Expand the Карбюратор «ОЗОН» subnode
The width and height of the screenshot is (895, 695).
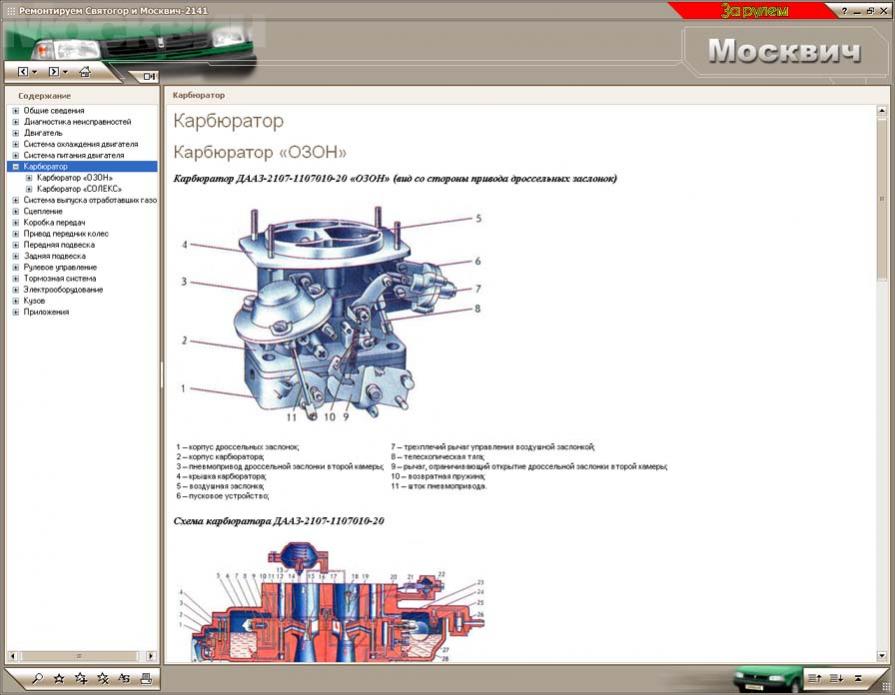point(29,178)
